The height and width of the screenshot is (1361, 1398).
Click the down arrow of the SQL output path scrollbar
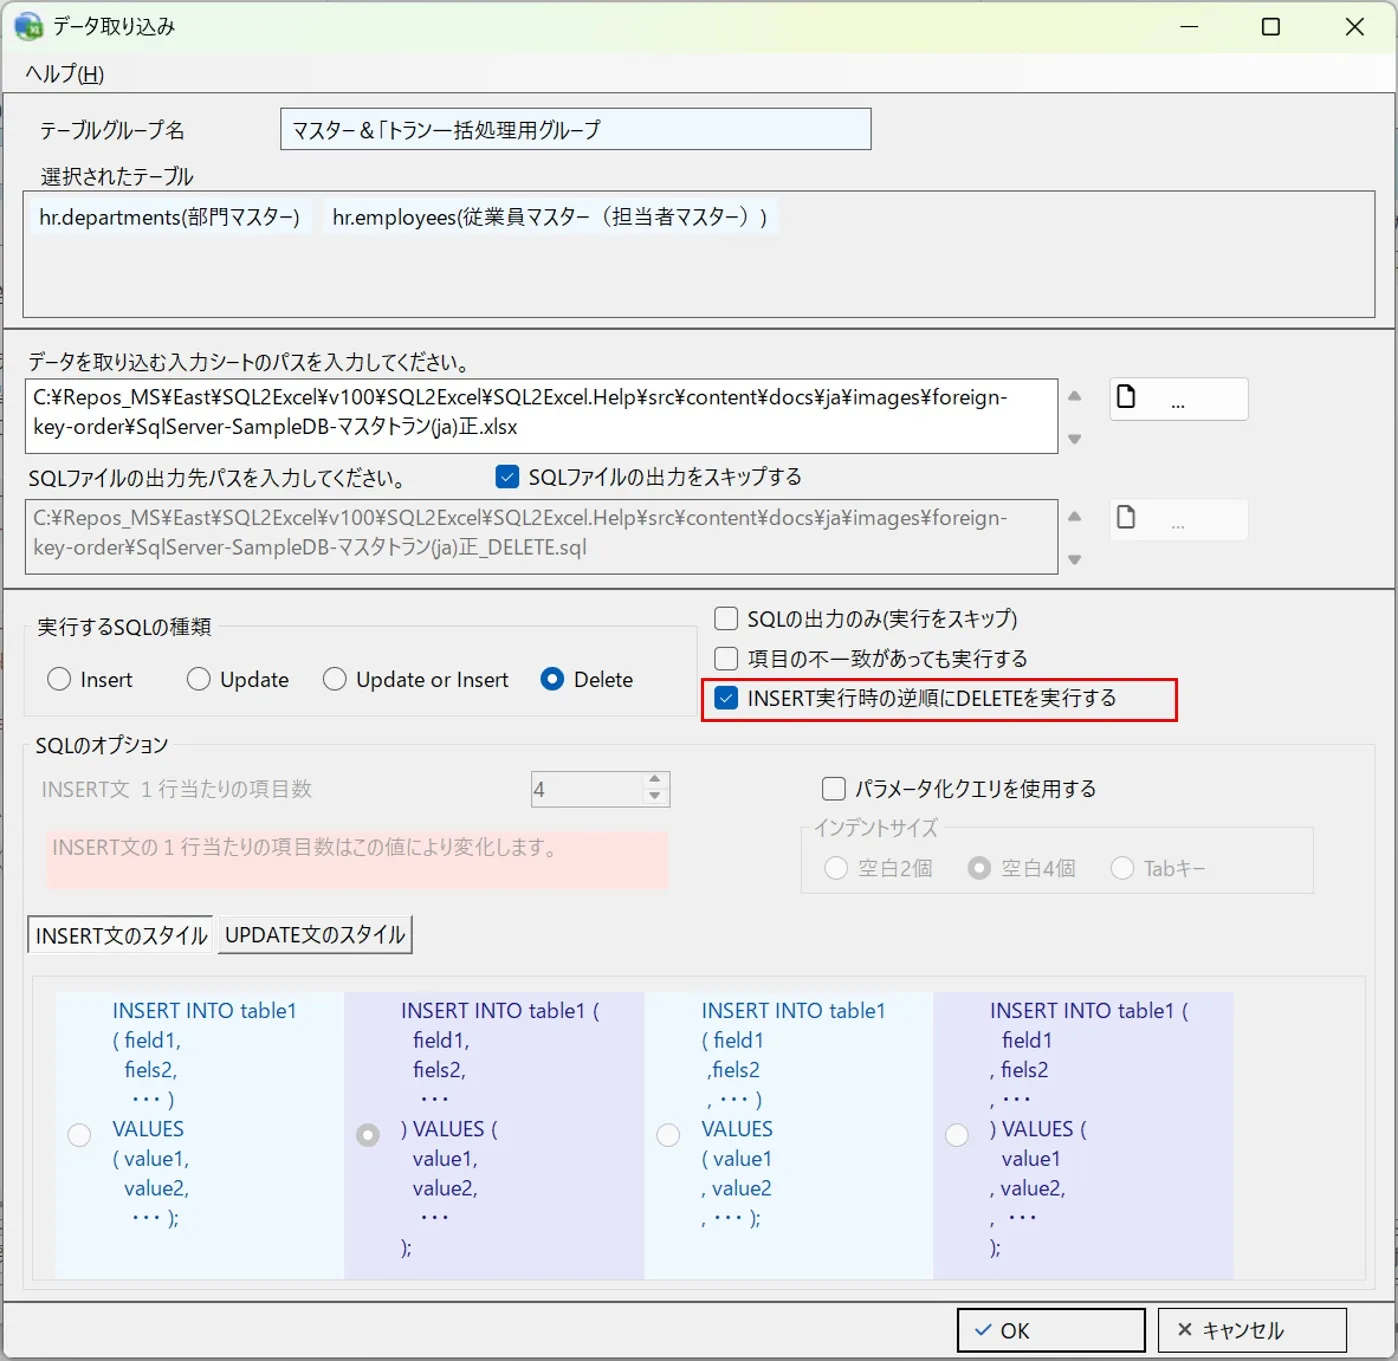click(1075, 560)
